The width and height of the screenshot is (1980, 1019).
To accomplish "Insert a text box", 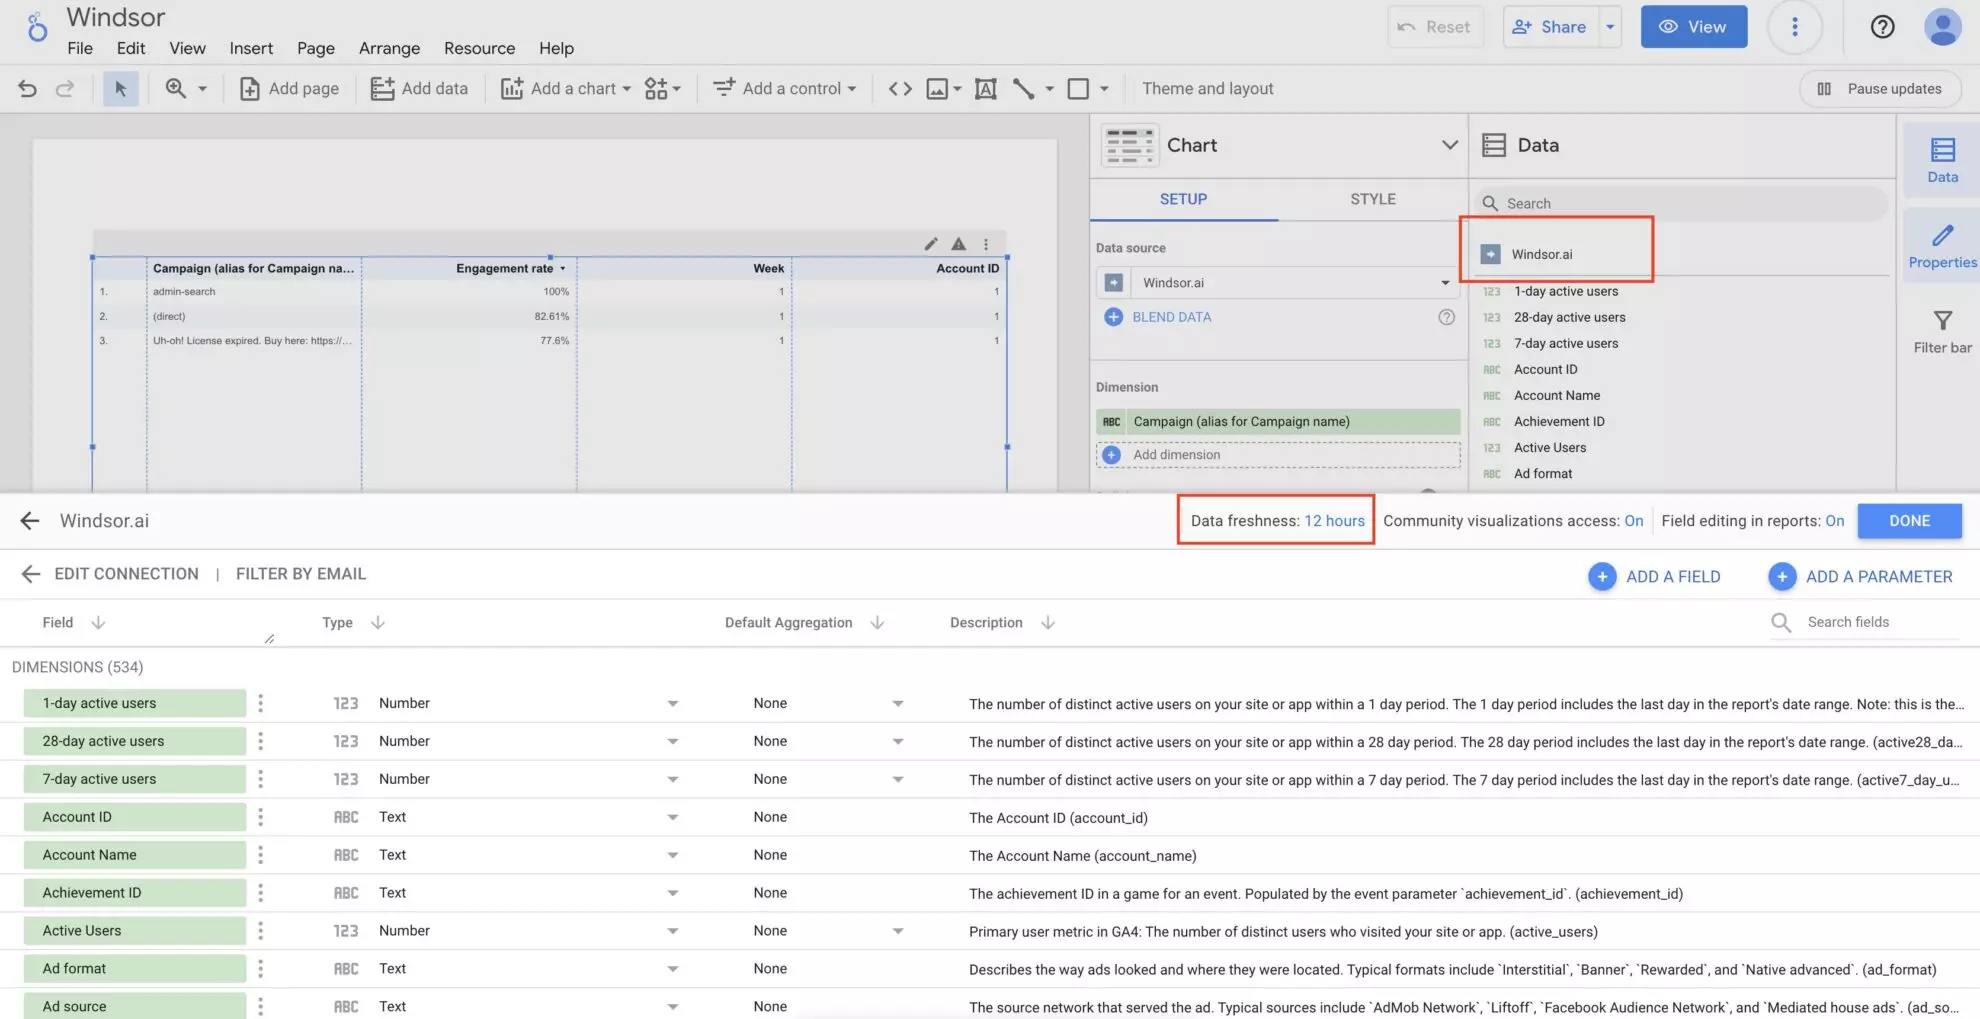I will pyautogui.click(x=985, y=88).
